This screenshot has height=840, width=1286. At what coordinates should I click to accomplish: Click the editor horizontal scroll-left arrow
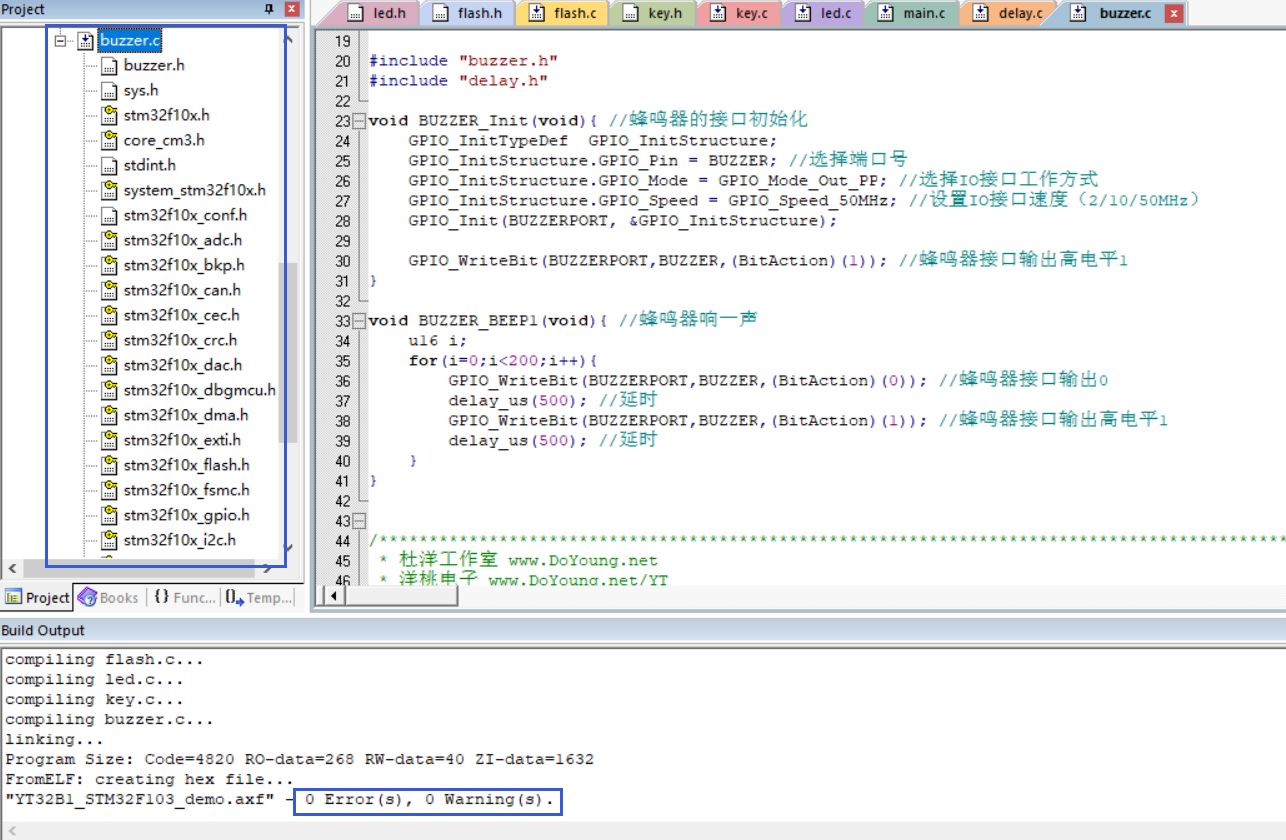[x=332, y=596]
